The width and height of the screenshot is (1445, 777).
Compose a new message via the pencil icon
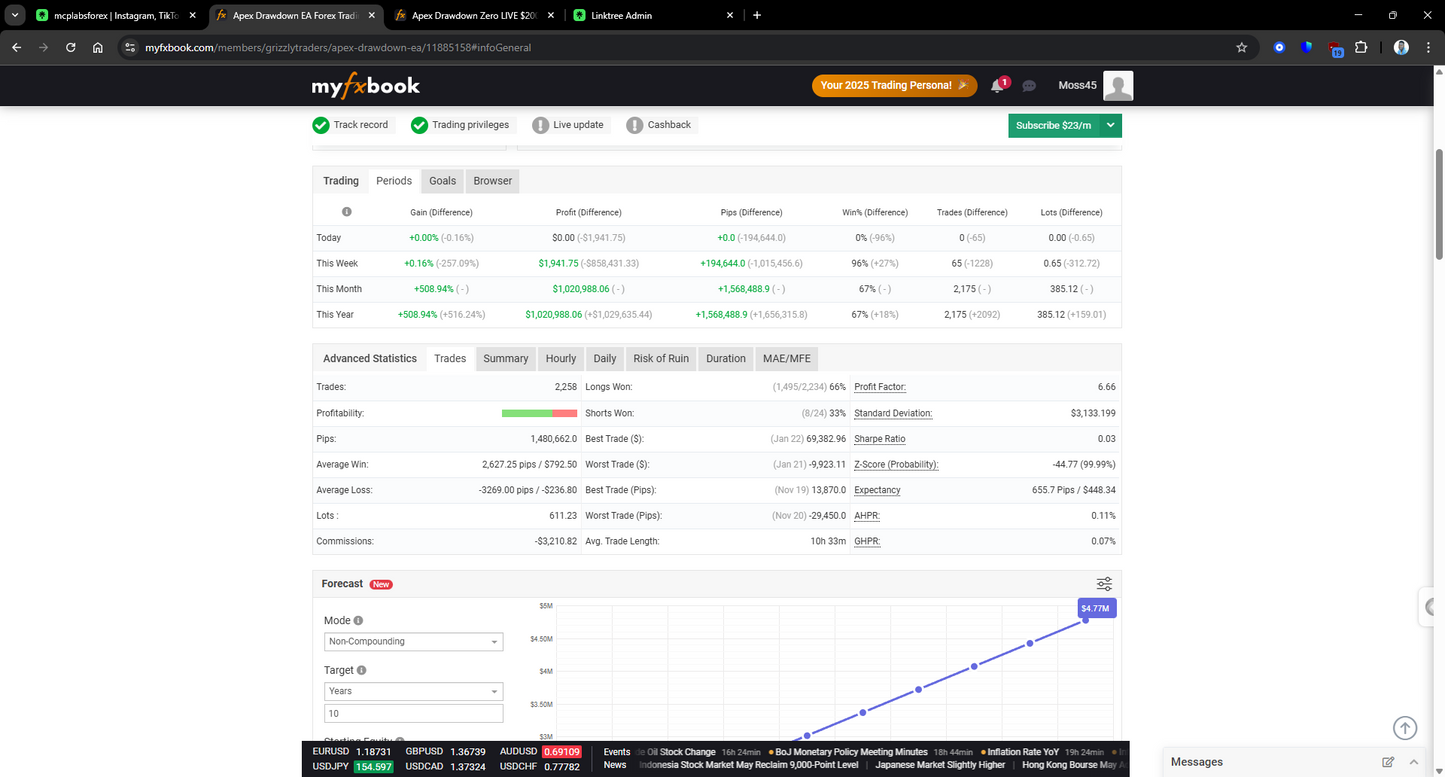tap(1388, 761)
